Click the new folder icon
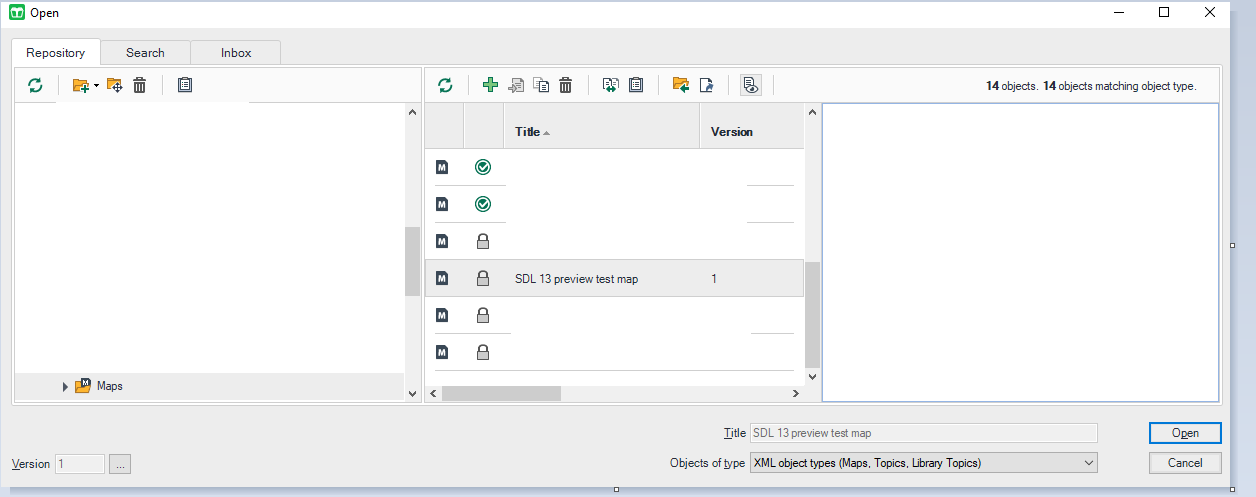 click(x=80, y=86)
